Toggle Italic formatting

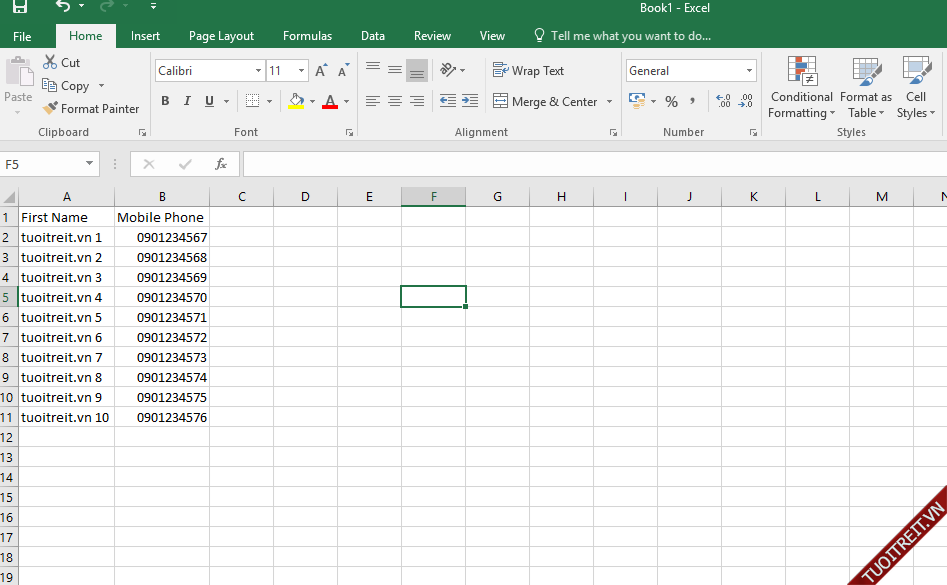[x=187, y=101]
